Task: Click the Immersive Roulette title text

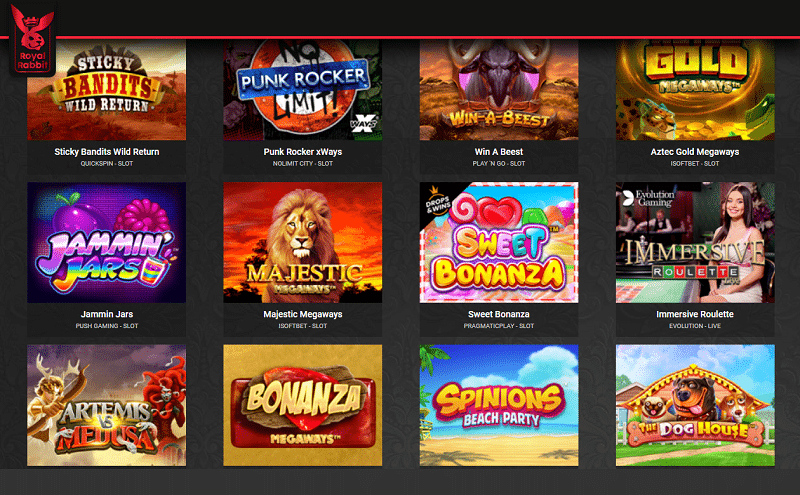Action: 695,314
